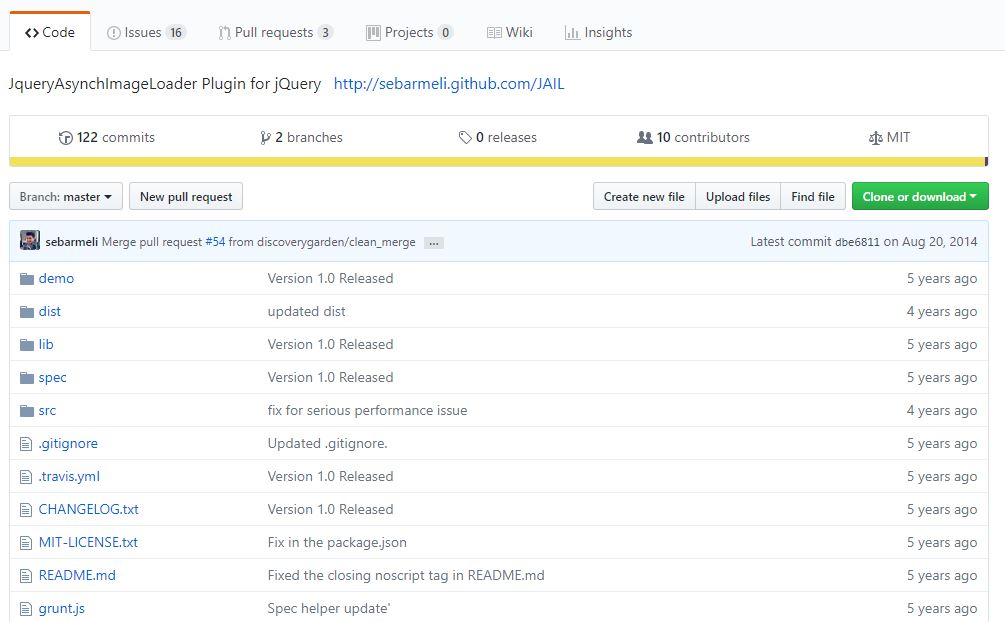Click sebarmeli's avatar thumbnail

pyautogui.click(x=30, y=241)
